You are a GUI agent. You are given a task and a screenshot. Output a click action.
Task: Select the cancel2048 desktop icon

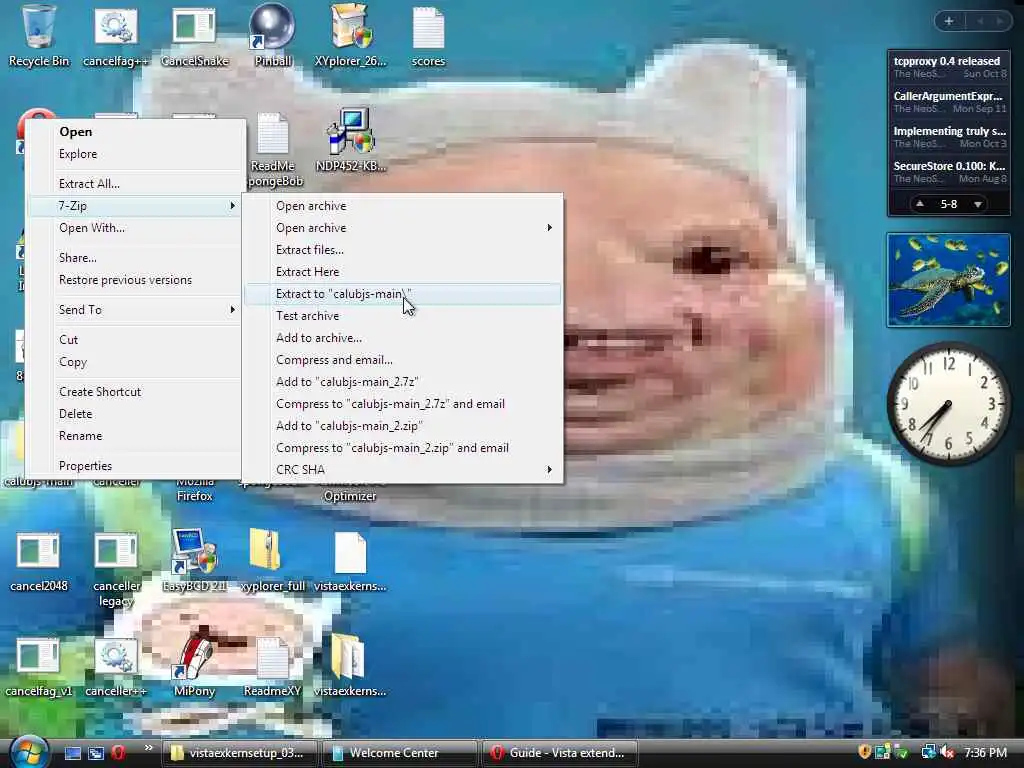click(x=38, y=563)
